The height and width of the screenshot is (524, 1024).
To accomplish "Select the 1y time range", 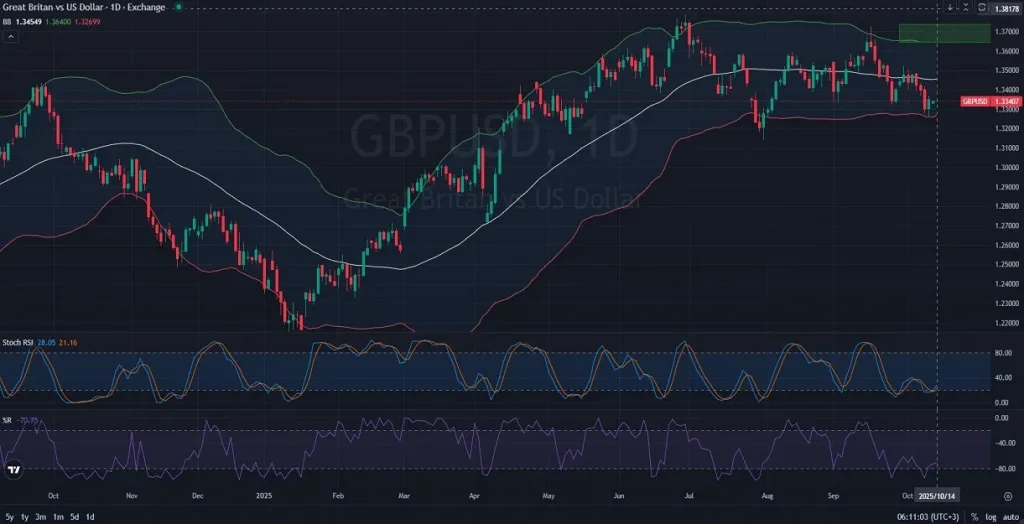I will (x=25, y=517).
